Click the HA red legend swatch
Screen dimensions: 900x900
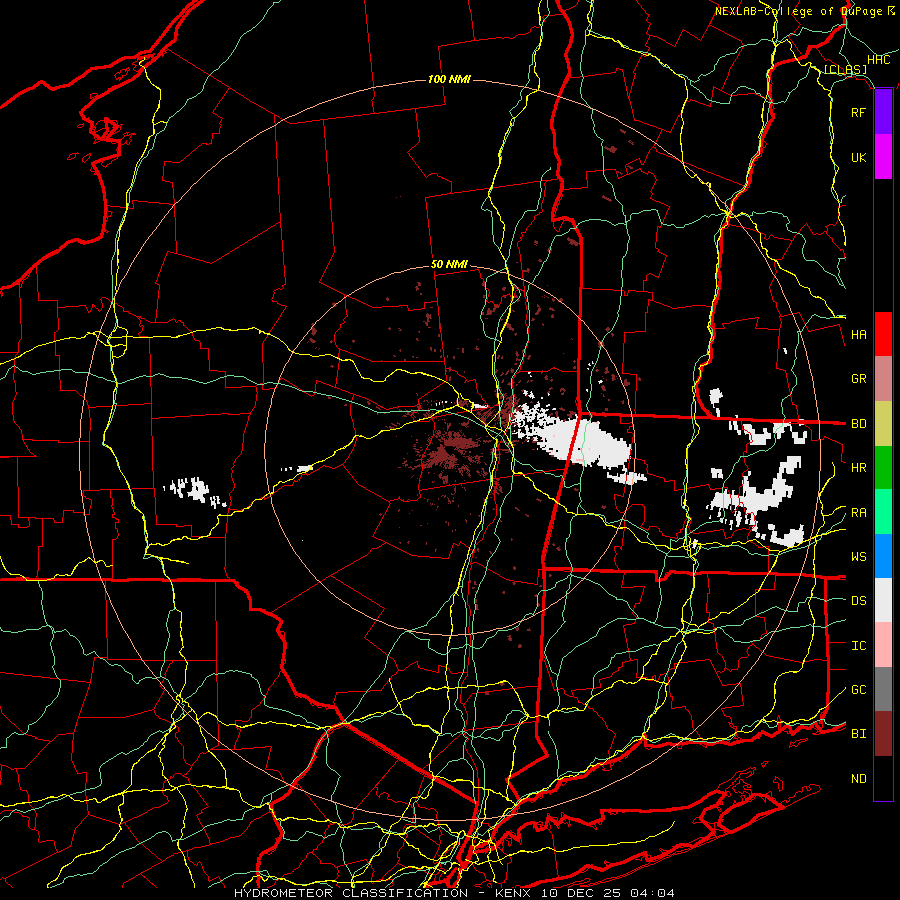point(883,334)
